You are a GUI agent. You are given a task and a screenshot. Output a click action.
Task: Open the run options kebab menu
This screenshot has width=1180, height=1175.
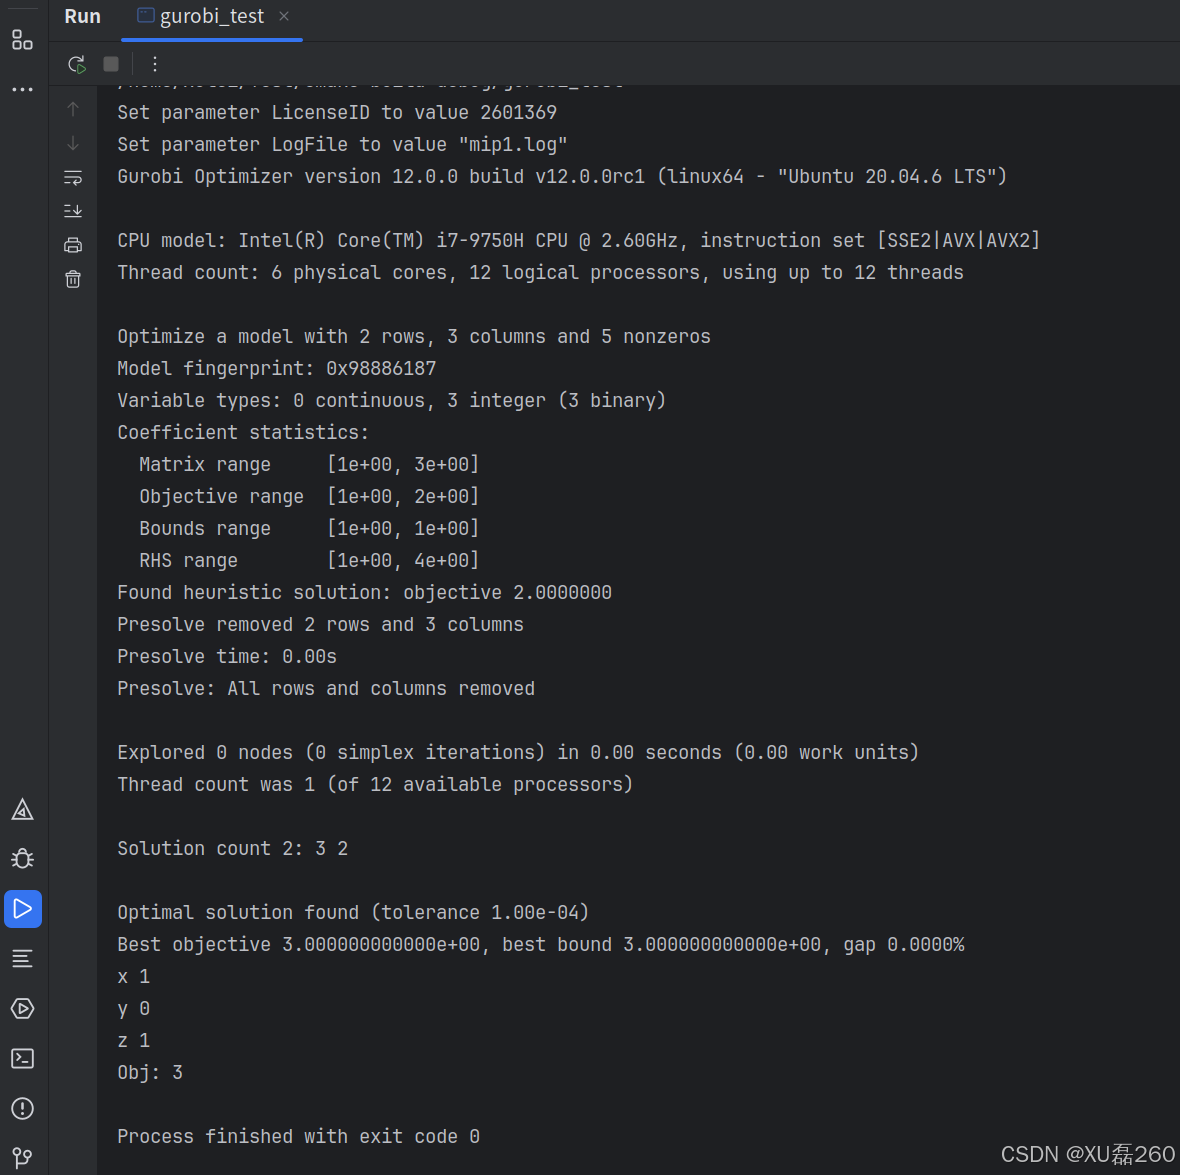[154, 63]
